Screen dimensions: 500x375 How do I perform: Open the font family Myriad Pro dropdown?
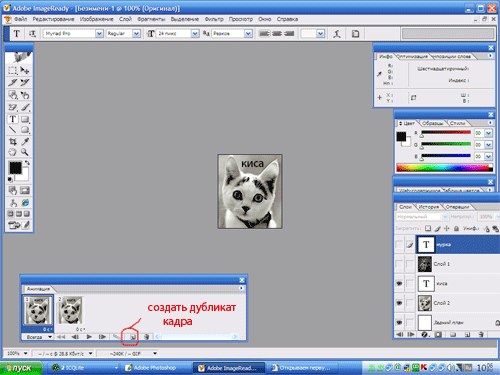(99, 34)
